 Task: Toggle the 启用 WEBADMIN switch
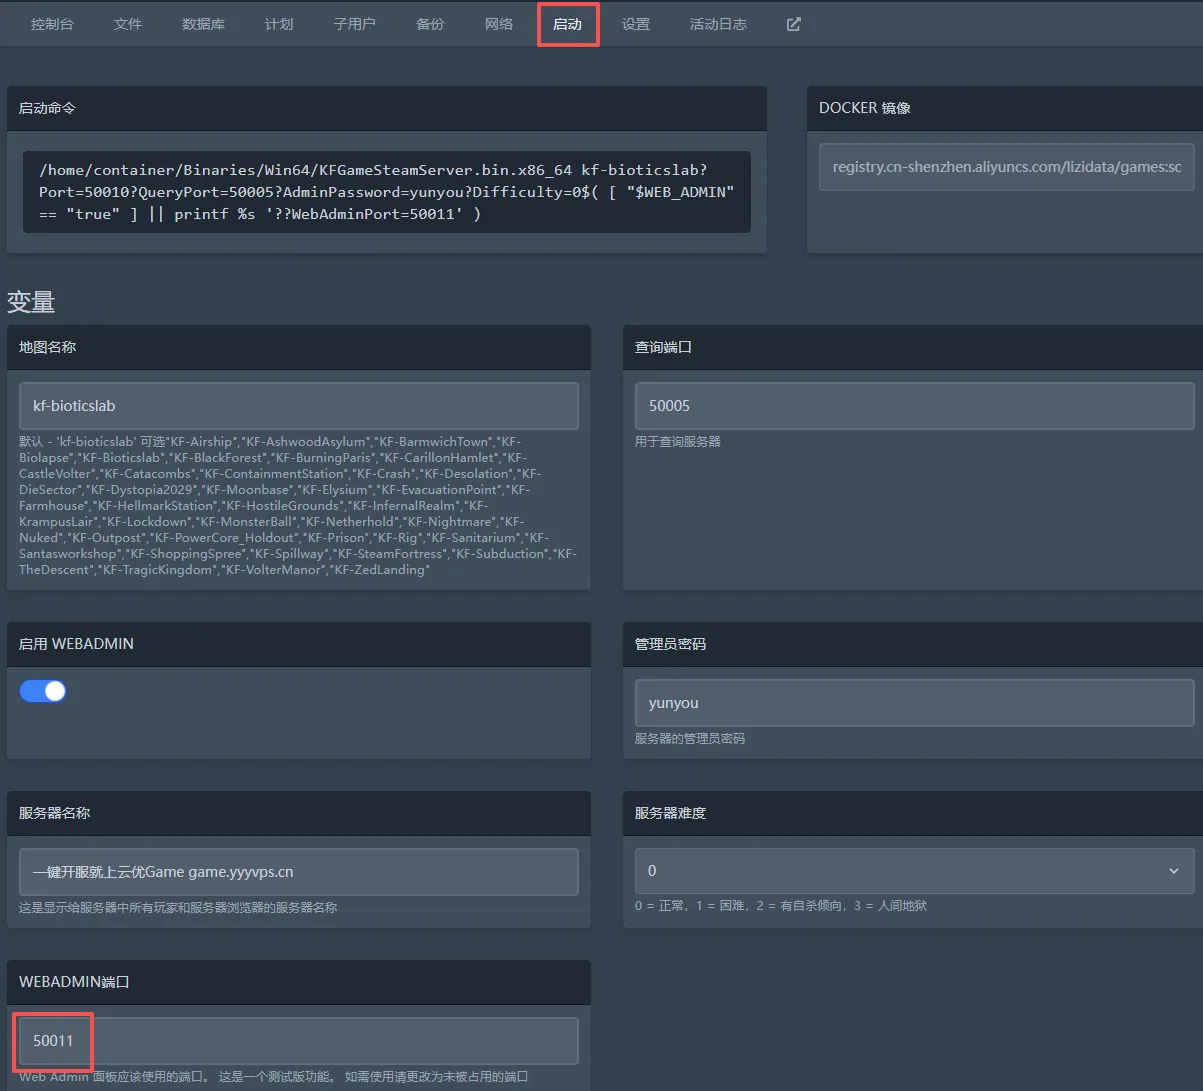pyautogui.click(x=43, y=691)
